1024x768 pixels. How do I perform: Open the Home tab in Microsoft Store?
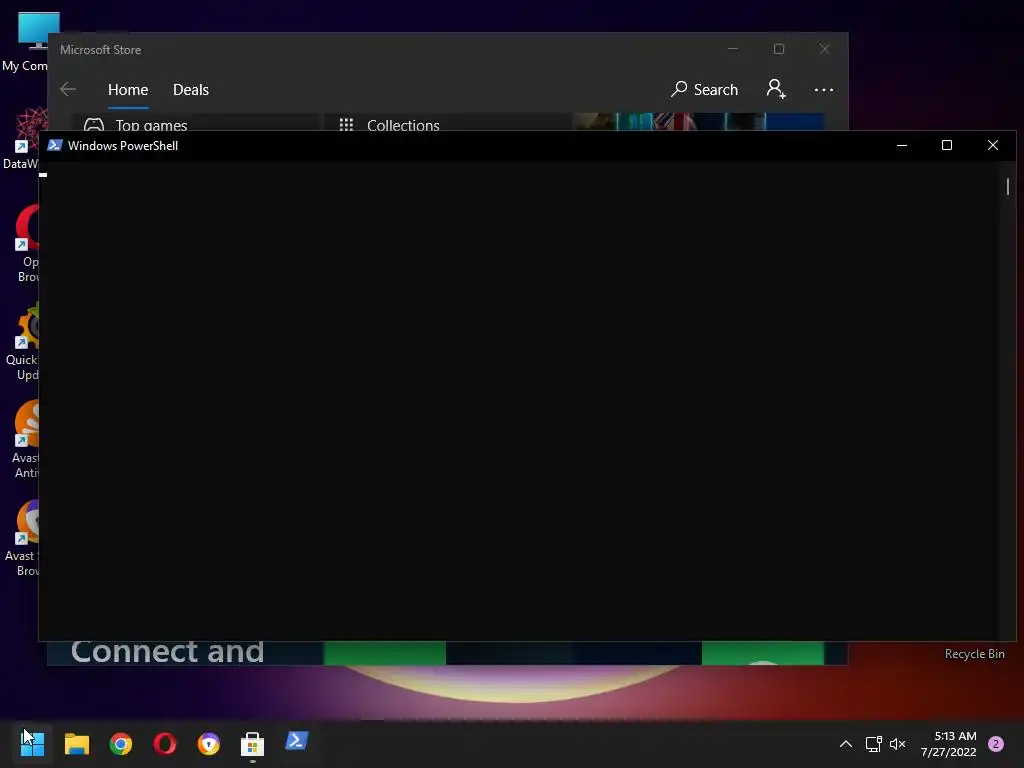[128, 89]
